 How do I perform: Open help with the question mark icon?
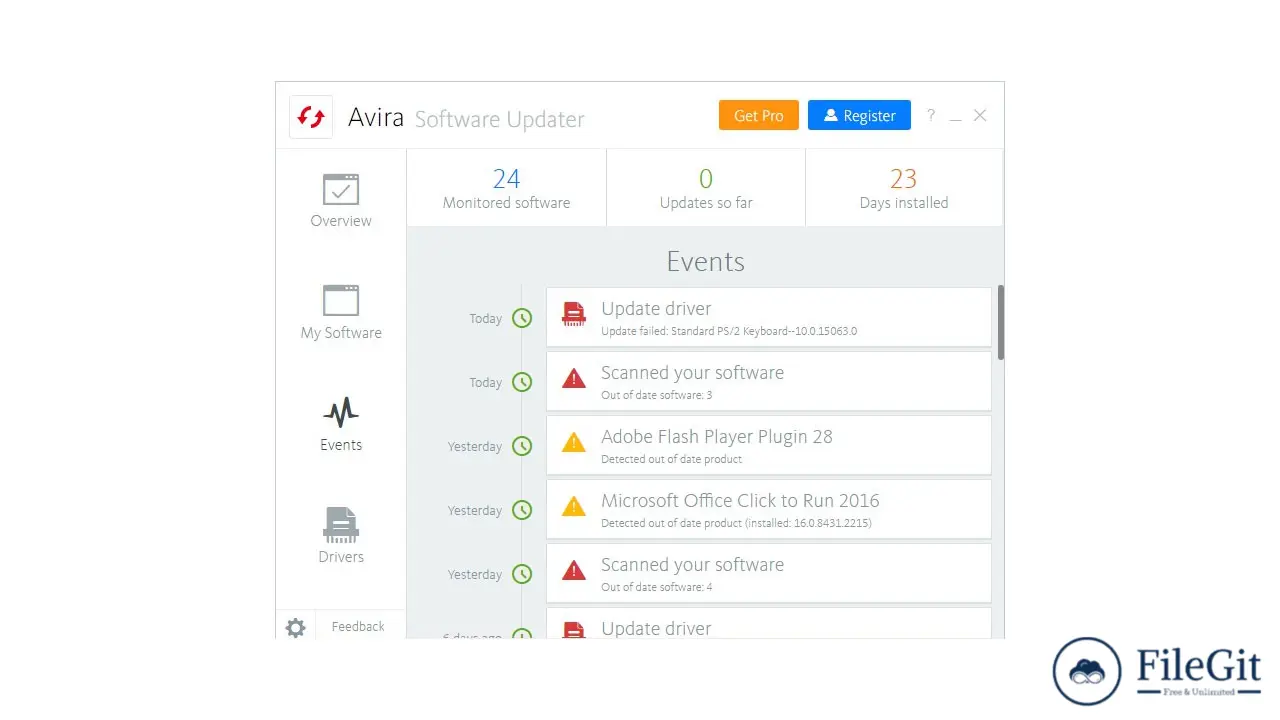(x=931, y=115)
